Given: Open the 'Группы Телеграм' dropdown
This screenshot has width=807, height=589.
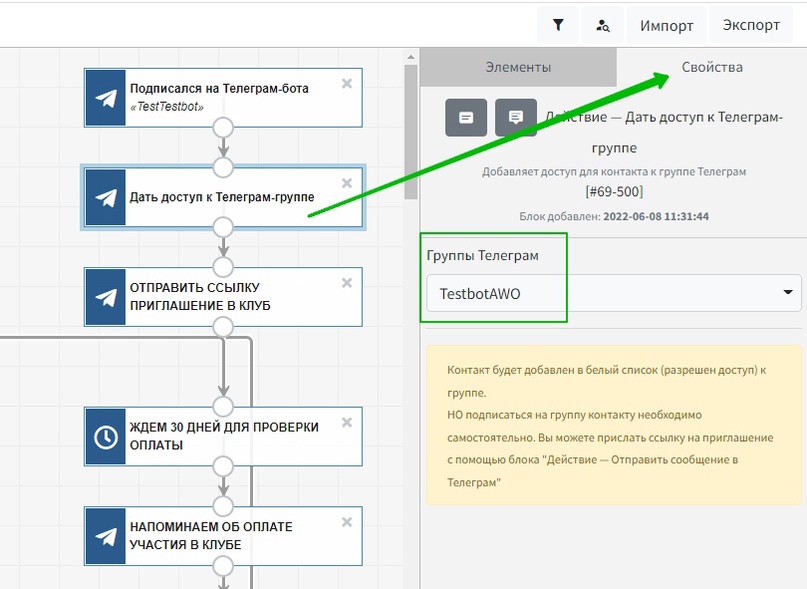Looking at the screenshot, I should click(614, 294).
